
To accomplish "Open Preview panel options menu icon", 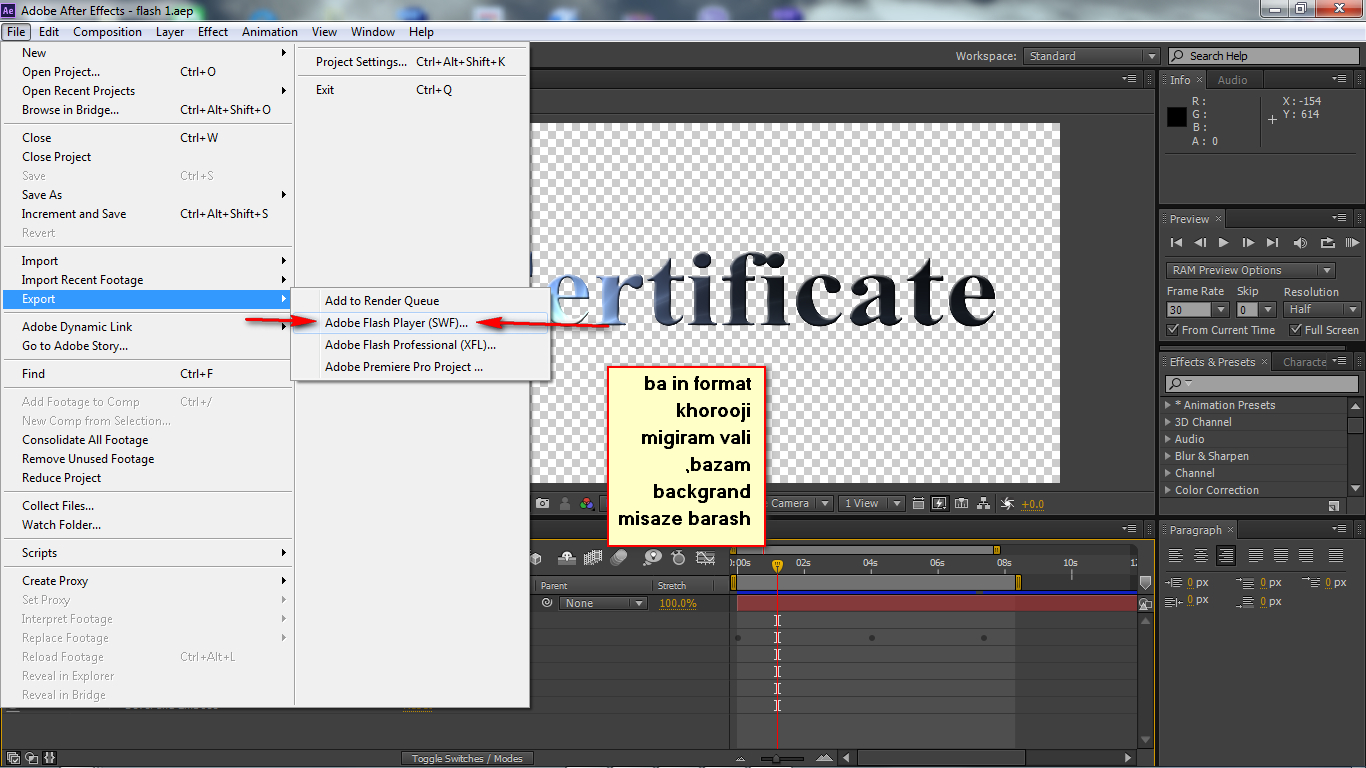I will click(x=1339, y=218).
